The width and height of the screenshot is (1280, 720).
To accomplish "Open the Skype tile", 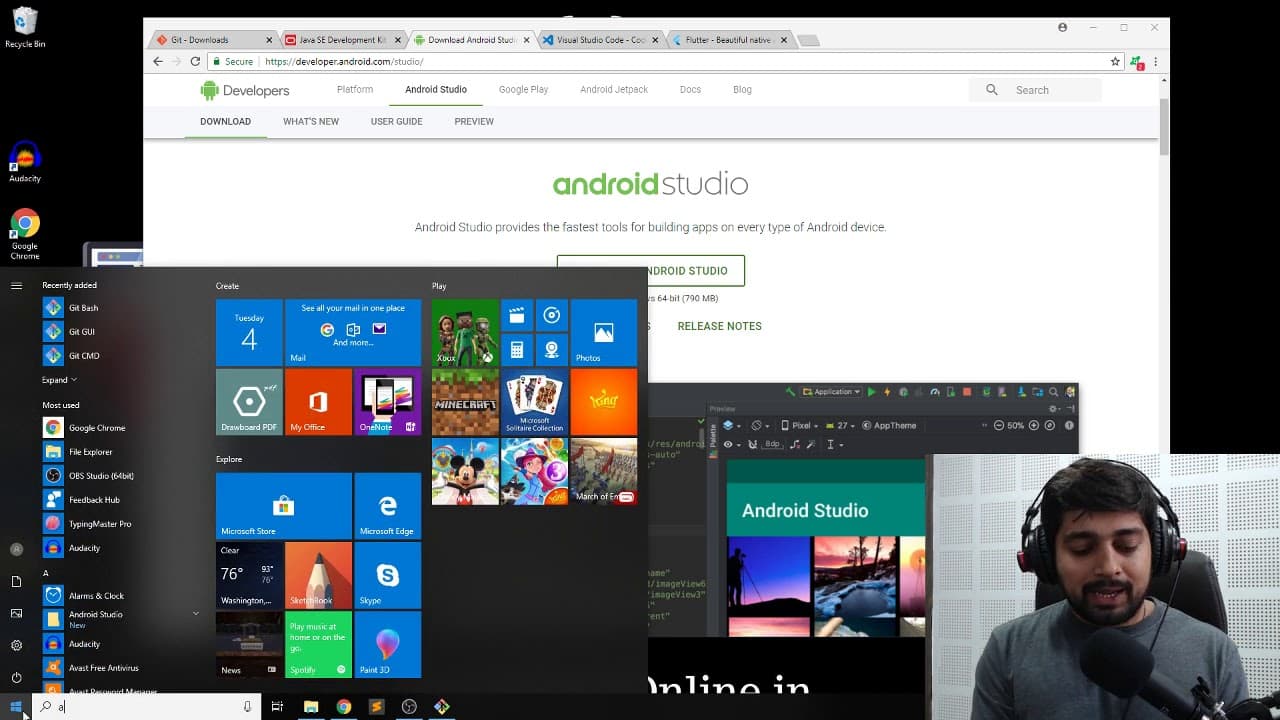I will (x=388, y=575).
